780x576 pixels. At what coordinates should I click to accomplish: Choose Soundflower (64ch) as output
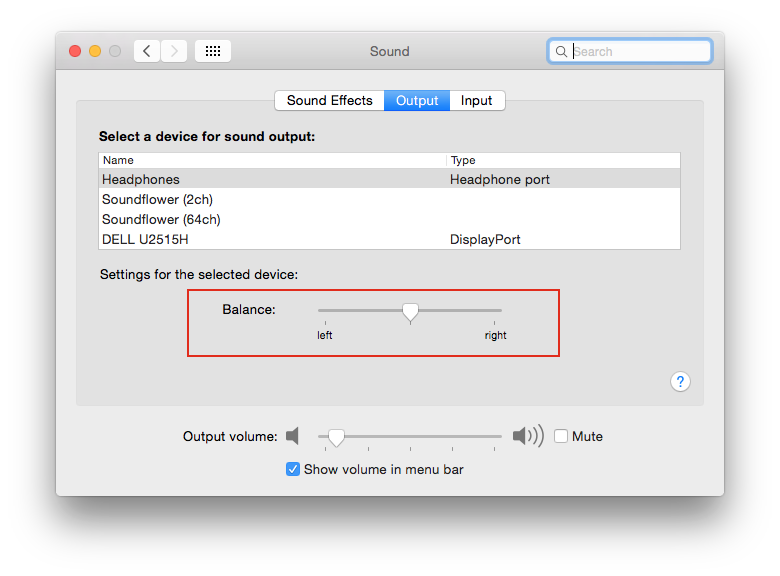(x=390, y=219)
